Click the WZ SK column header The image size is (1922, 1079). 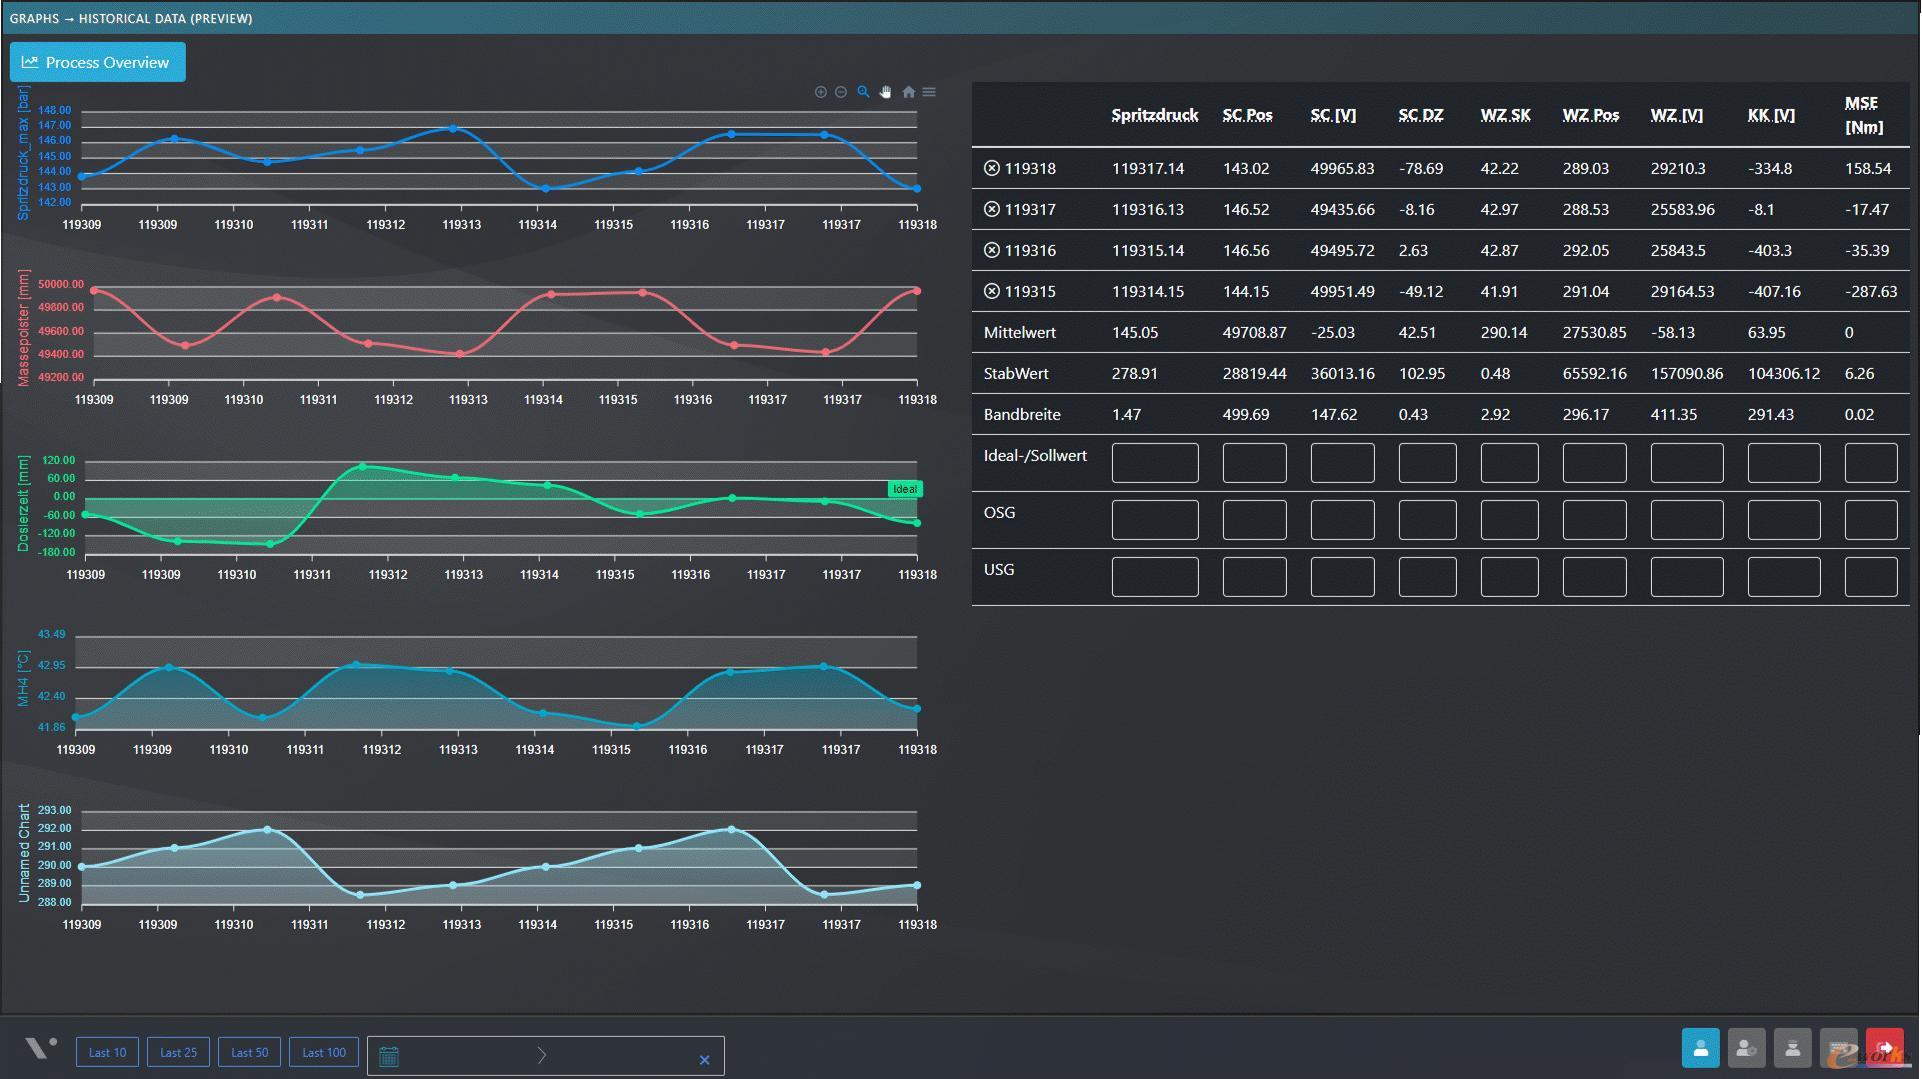(x=1505, y=115)
